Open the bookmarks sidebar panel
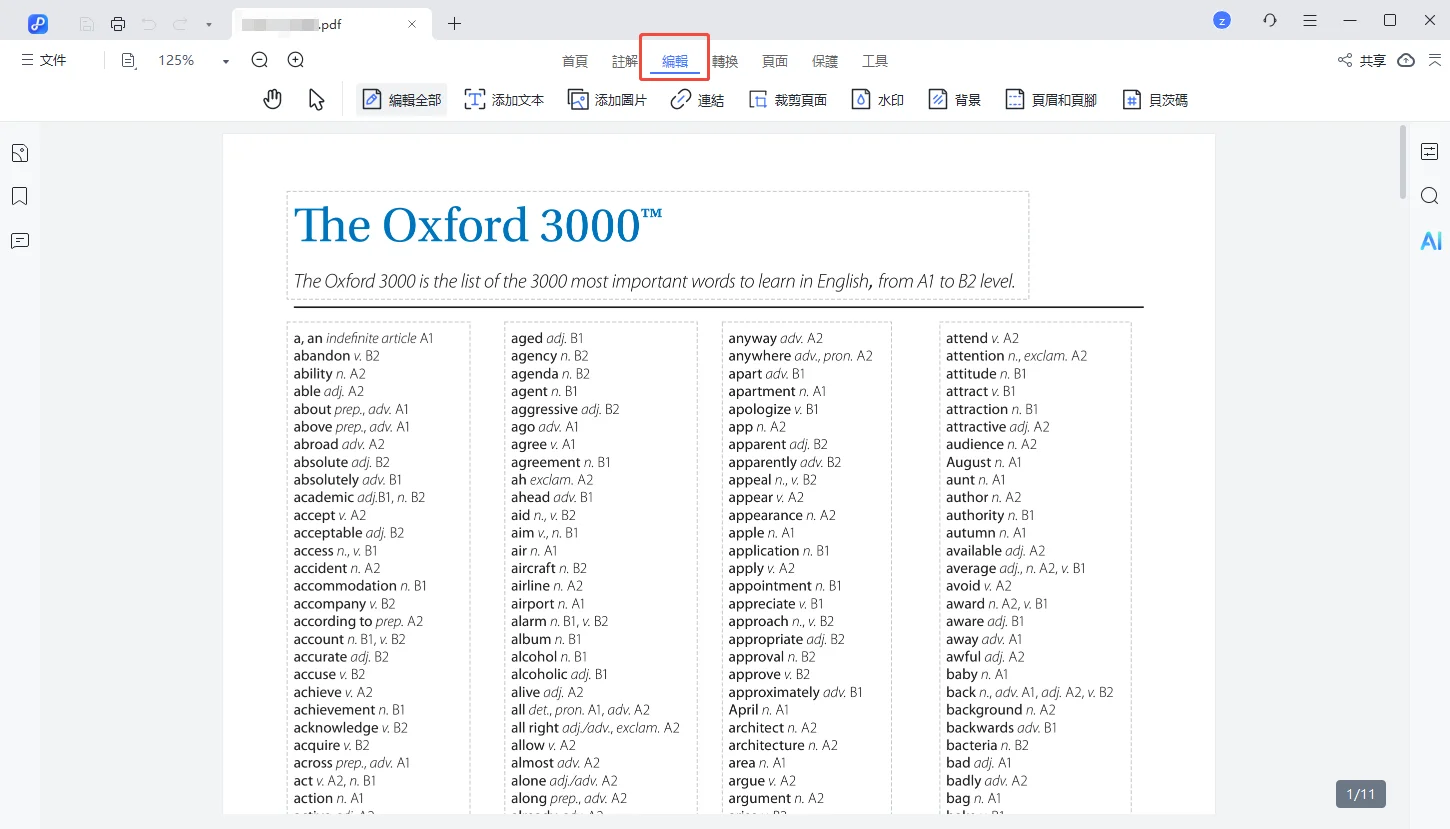This screenshot has width=1450, height=829. (19, 196)
